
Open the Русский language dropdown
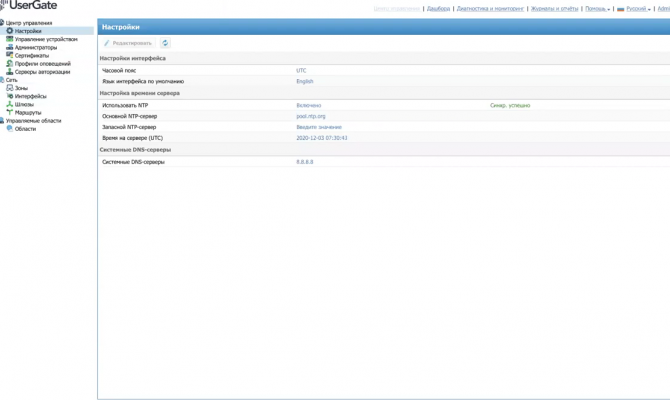634,9
